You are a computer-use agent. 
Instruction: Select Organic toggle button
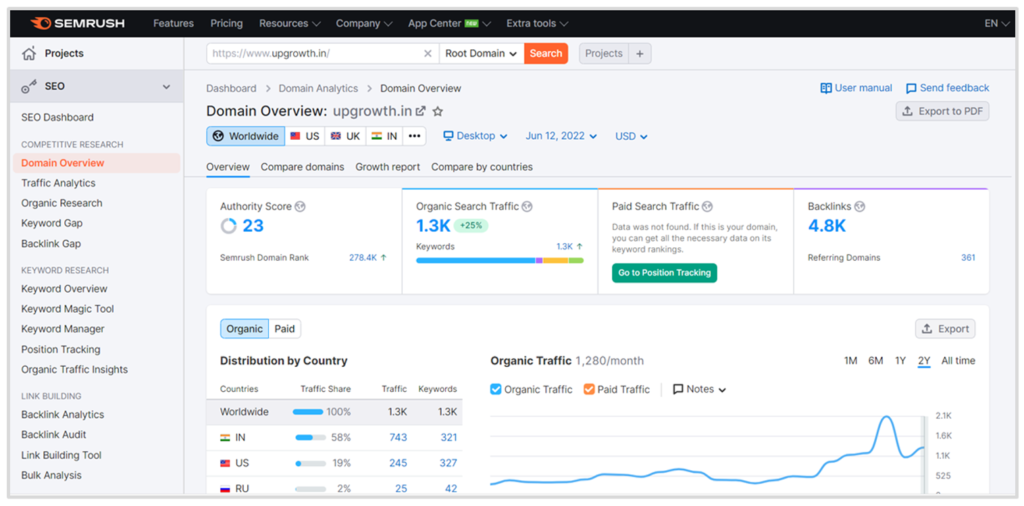pos(244,329)
